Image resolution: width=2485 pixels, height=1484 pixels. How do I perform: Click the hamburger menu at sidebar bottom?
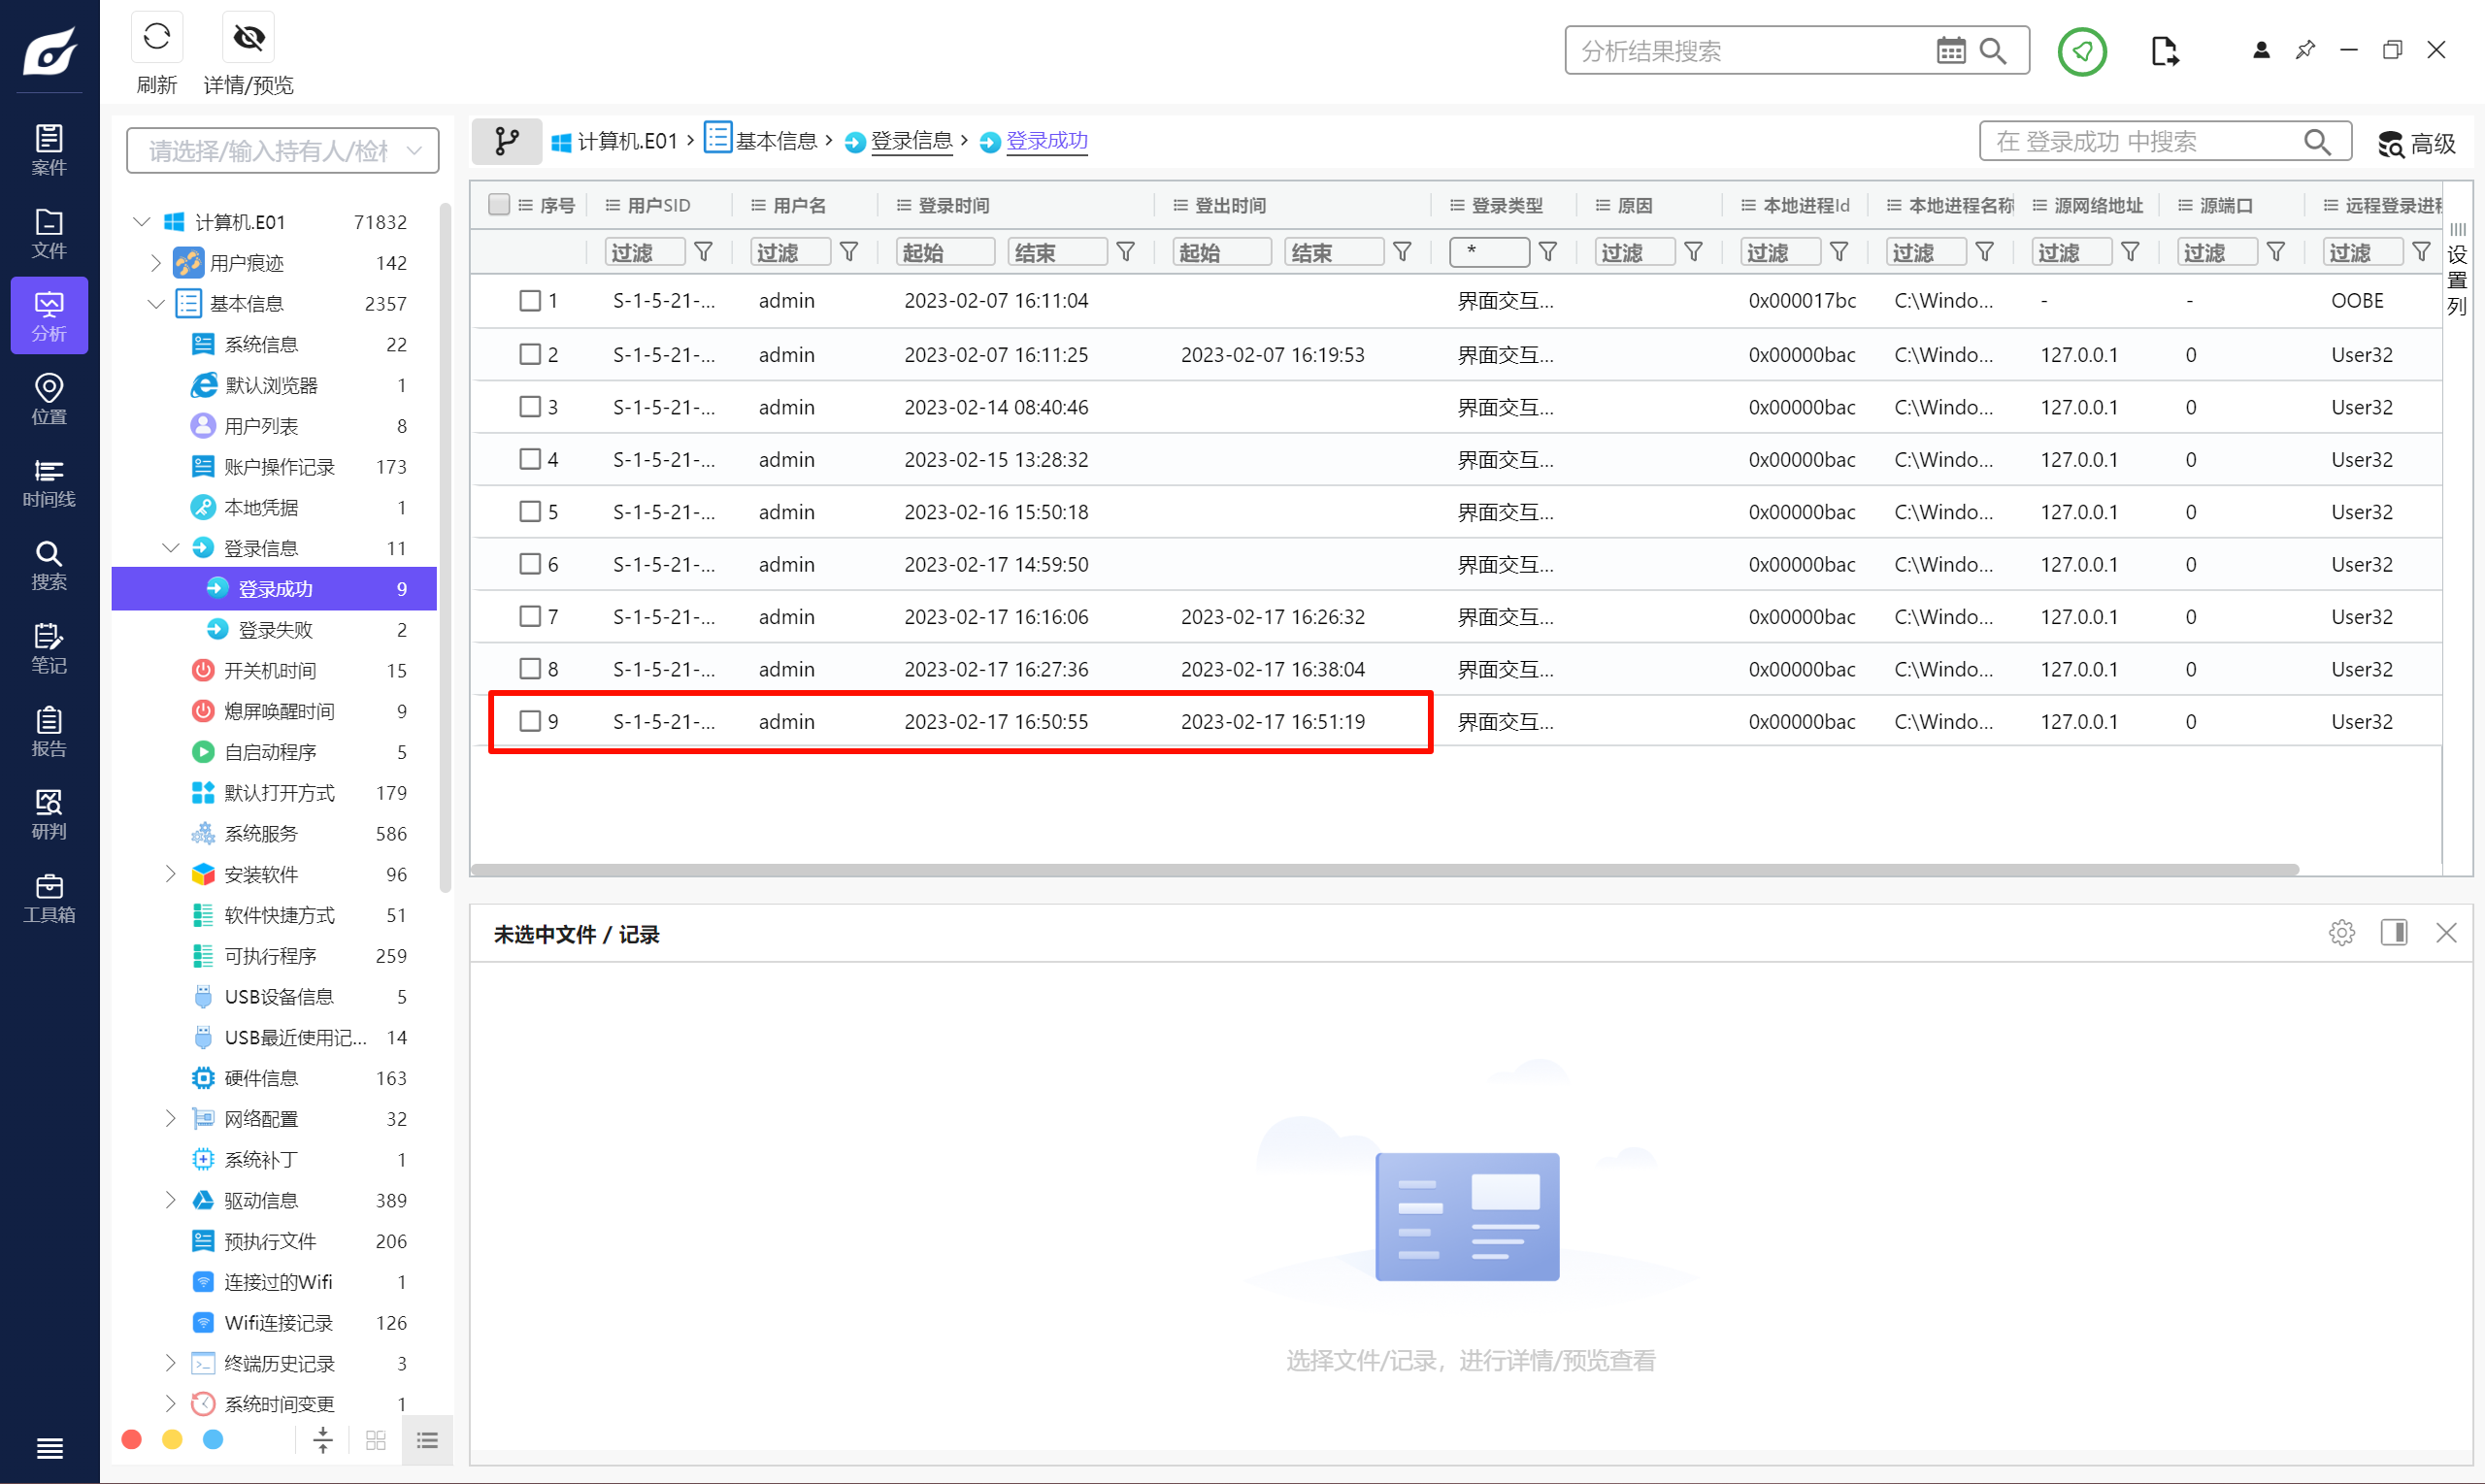coord(49,1447)
